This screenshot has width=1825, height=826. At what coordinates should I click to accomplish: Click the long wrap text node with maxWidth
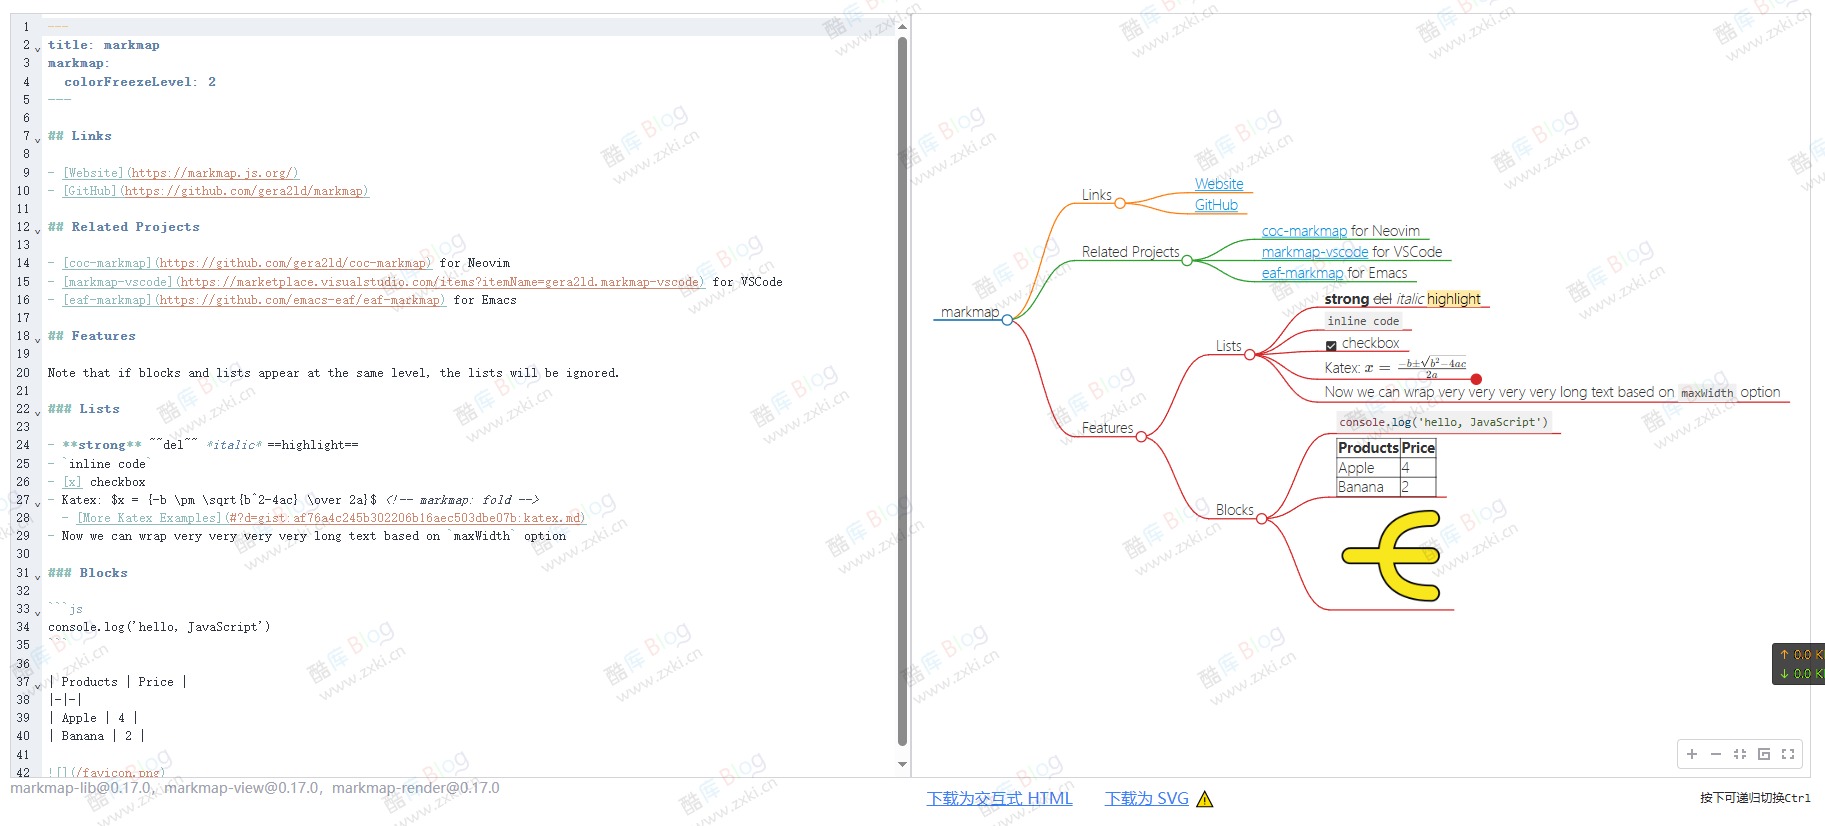(x=1552, y=392)
